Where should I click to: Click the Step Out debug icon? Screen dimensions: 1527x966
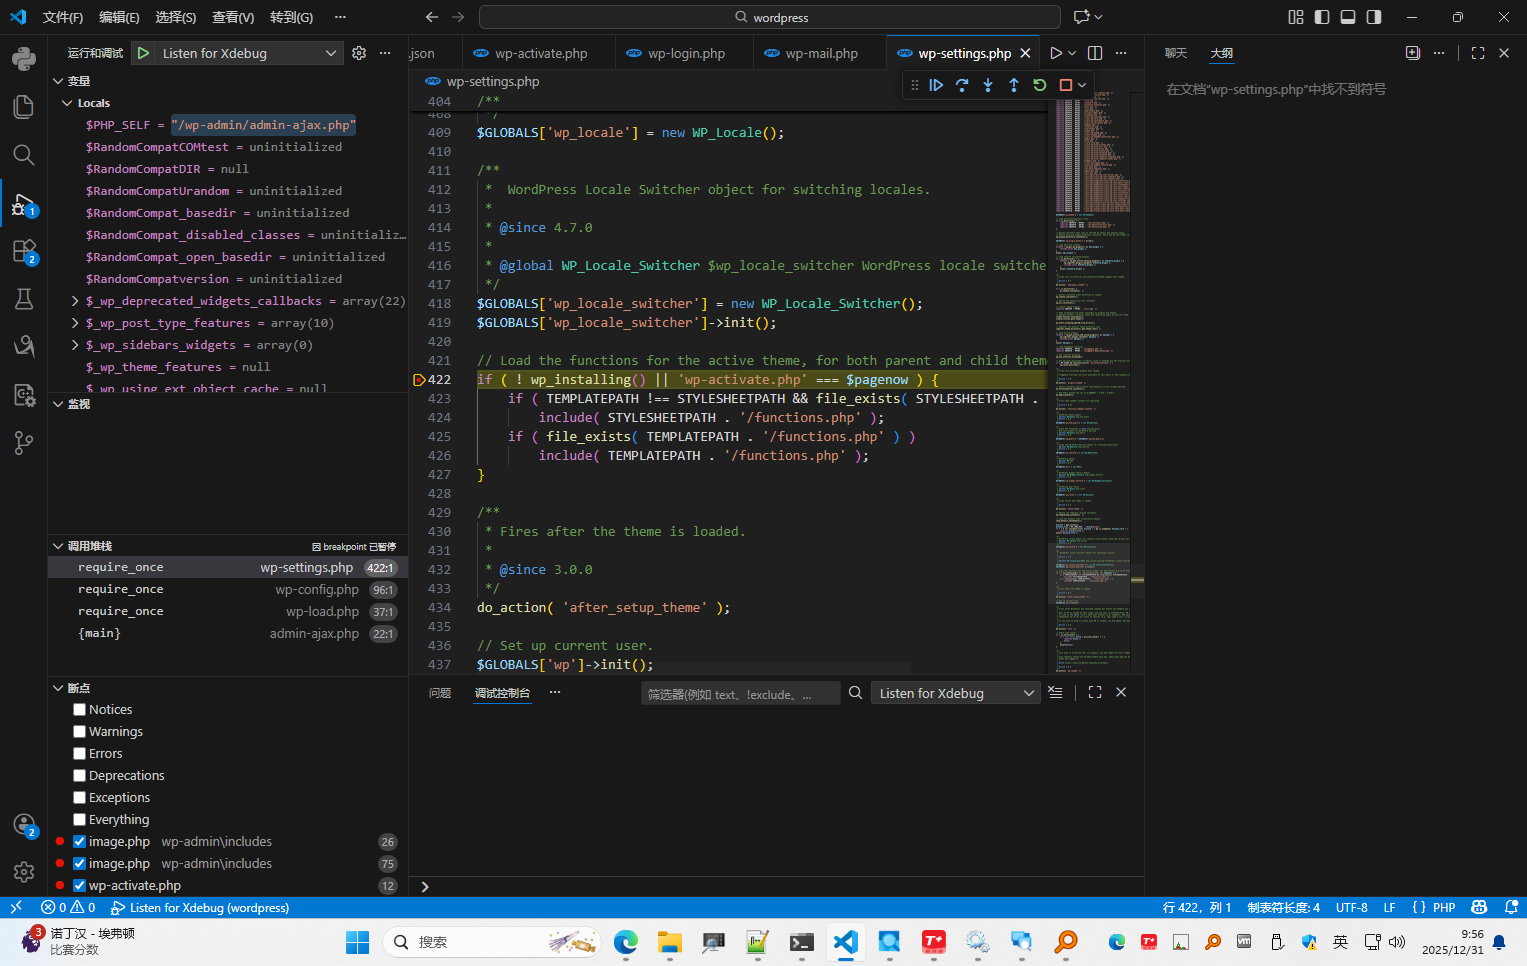pyautogui.click(x=1014, y=85)
